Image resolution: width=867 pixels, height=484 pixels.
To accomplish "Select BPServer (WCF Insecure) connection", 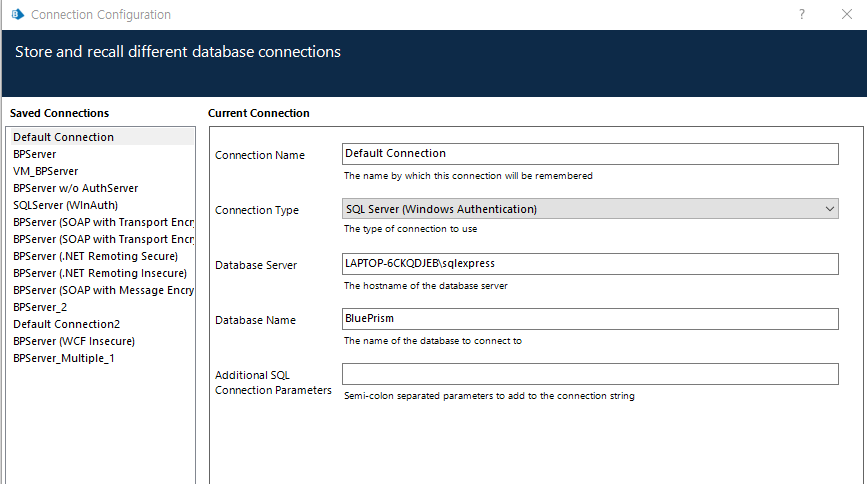I will (101, 341).
